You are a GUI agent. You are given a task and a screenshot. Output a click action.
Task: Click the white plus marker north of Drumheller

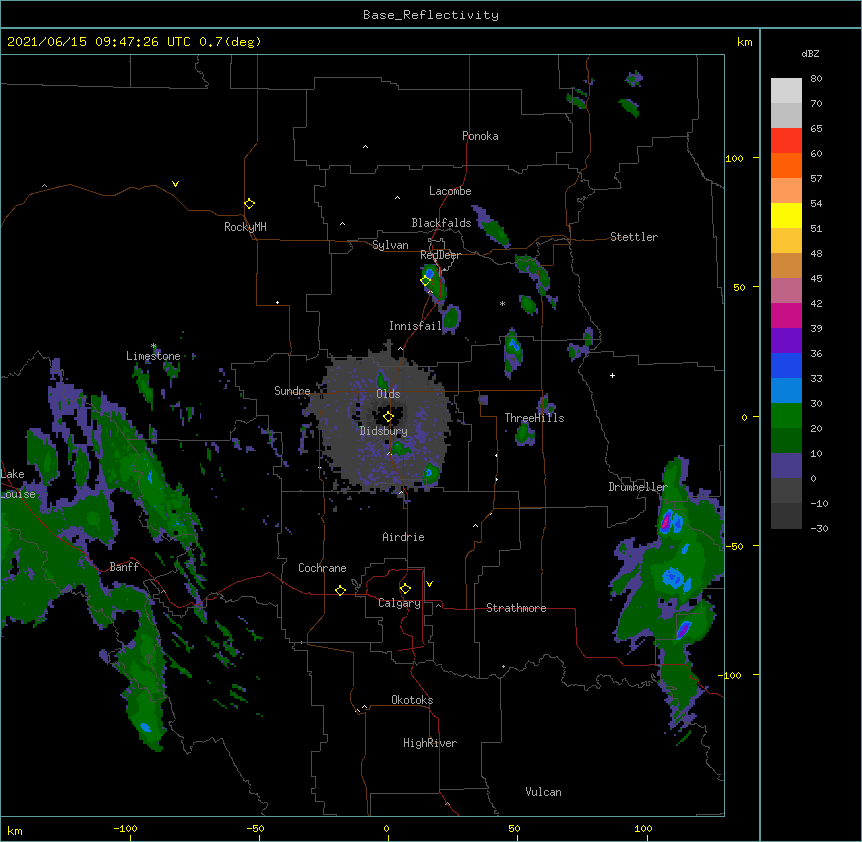(612, 375)
